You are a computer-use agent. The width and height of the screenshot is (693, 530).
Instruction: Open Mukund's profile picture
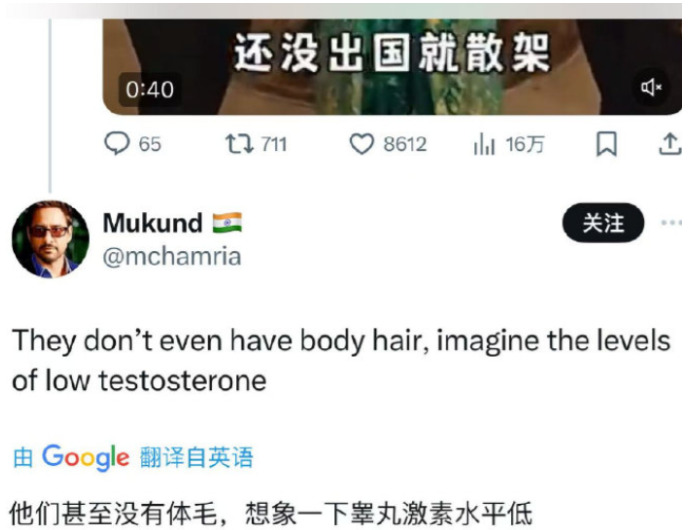(x=50, y=239)
